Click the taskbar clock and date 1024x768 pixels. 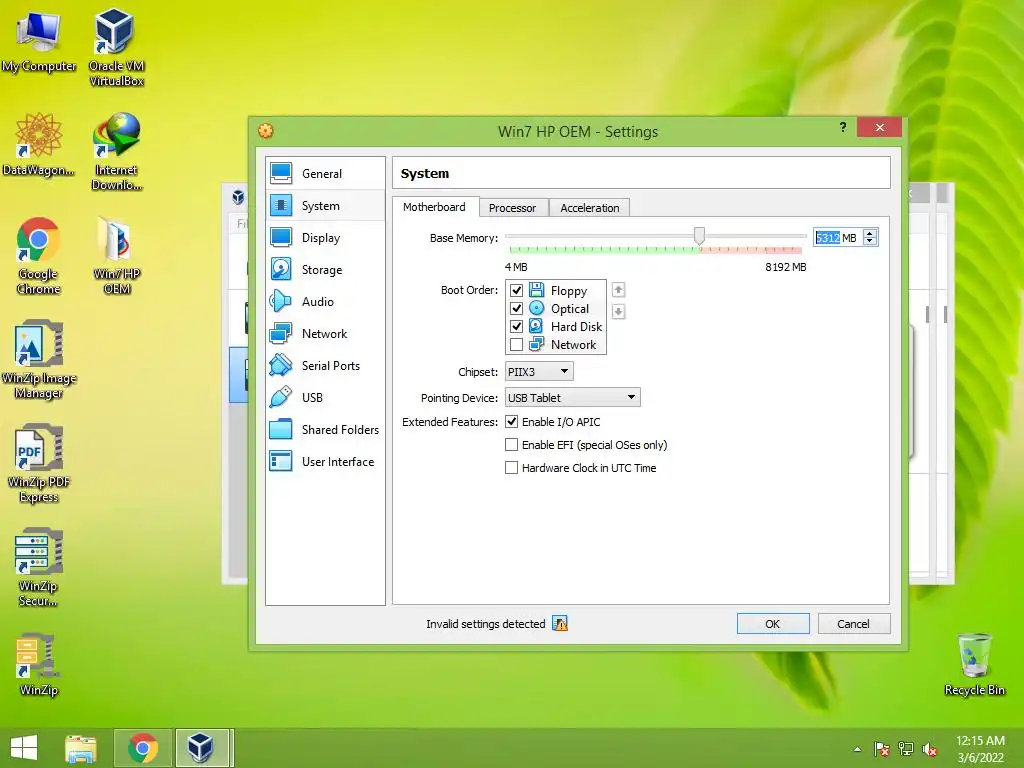tap(980, 749)
